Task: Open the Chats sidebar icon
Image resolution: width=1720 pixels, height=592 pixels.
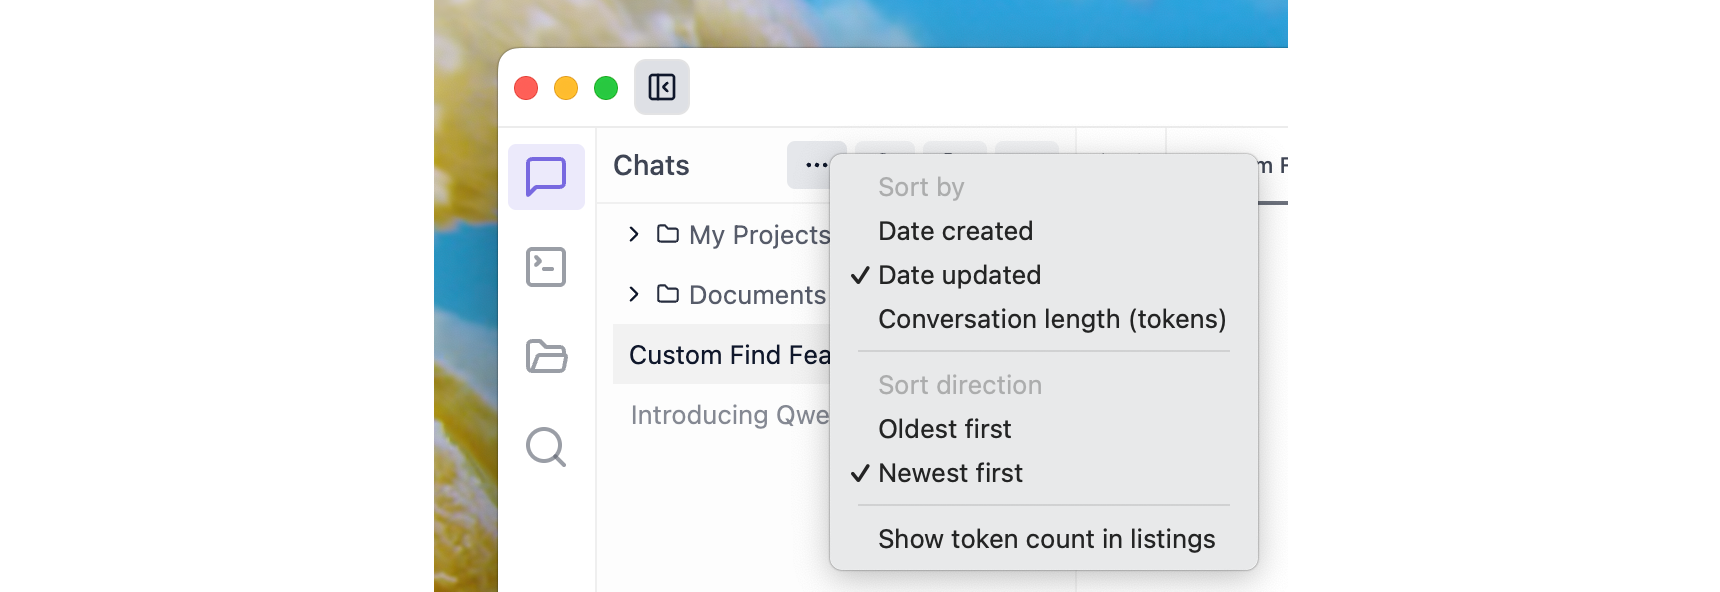Action: pyautogui.click(x=546, y=177)
